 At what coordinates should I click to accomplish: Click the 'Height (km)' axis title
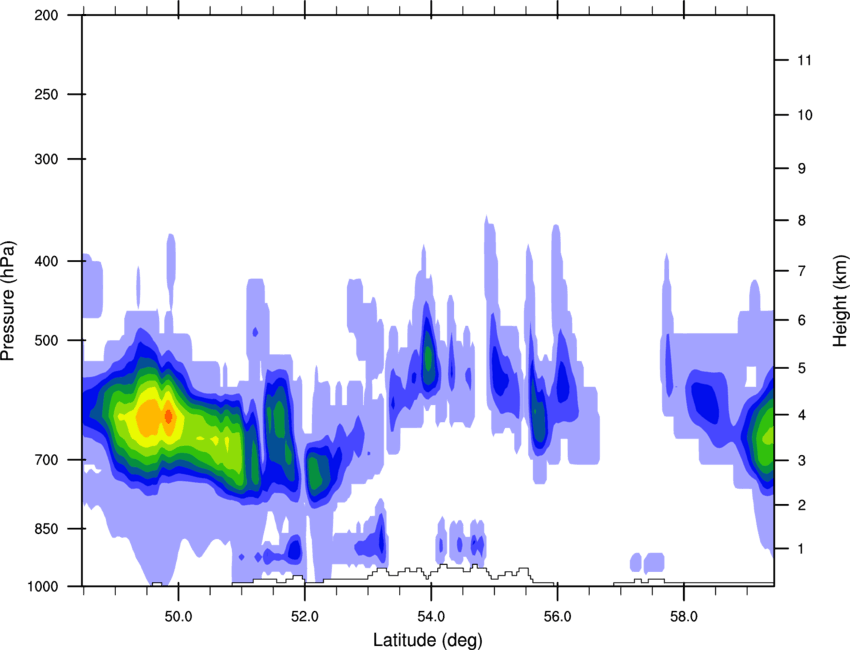pyautogui.click(x=840, y=301)
